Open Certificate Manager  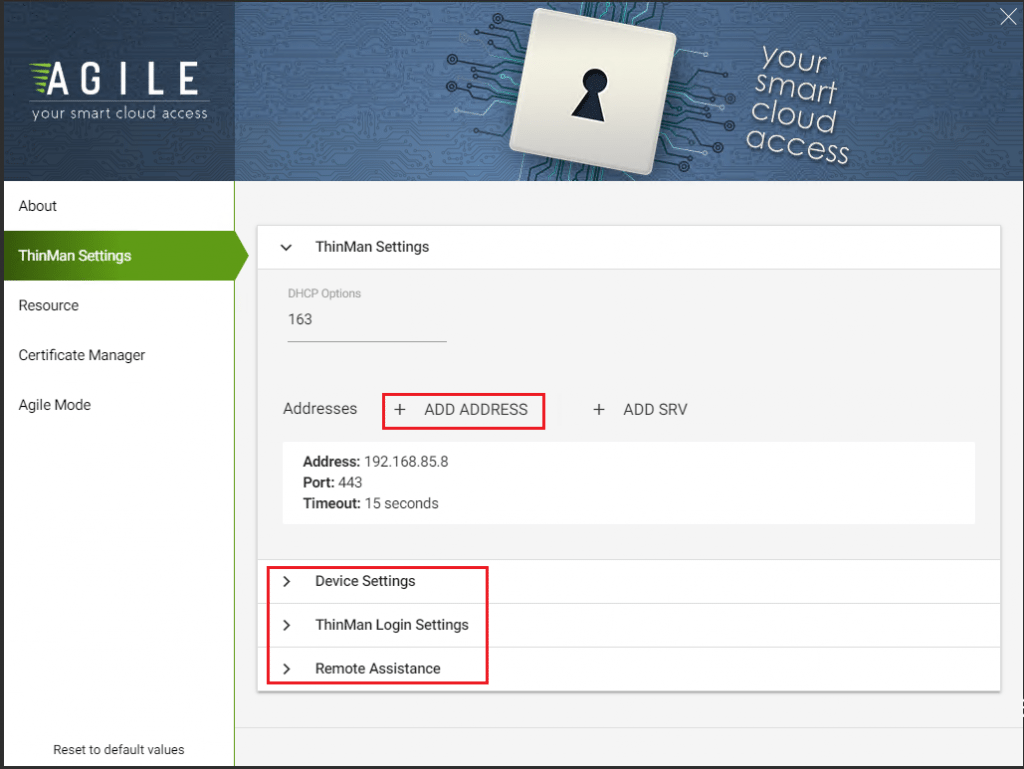119,355
